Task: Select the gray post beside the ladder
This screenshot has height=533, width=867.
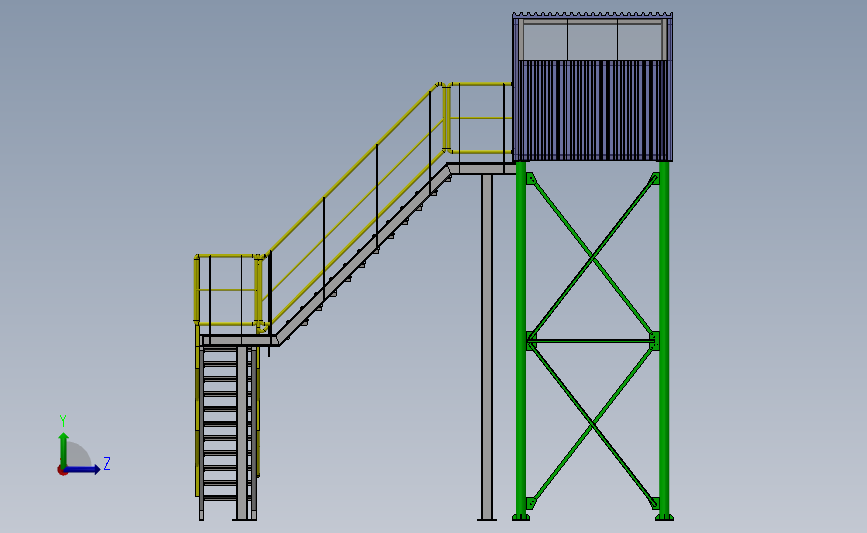Action: 242,433
